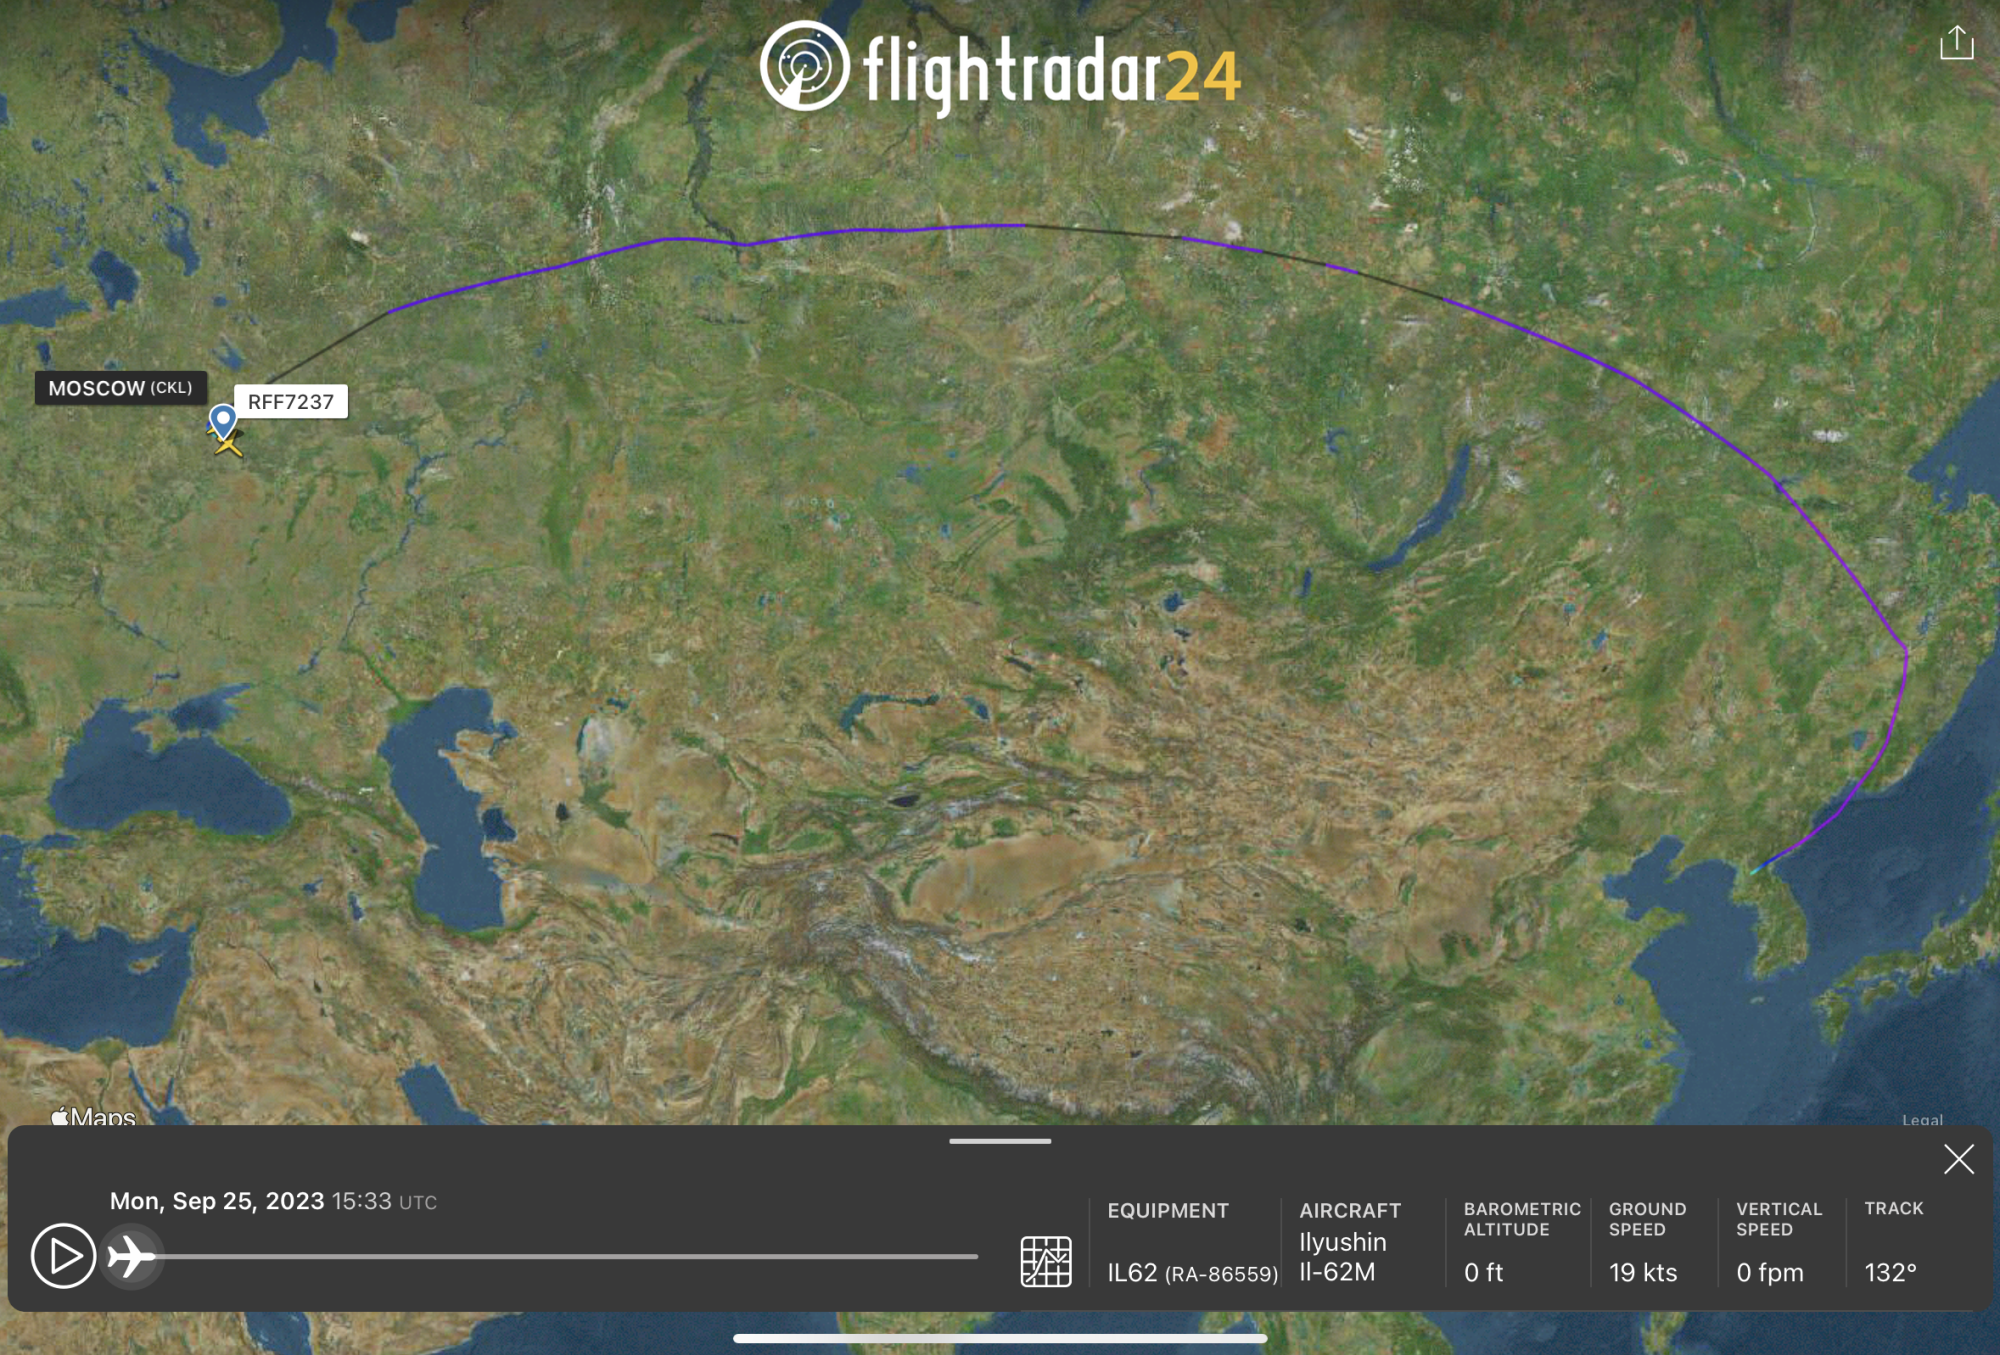2000x1355 pixels.
Task: Click the Track 132° value
Action: coord(1890,1272)
